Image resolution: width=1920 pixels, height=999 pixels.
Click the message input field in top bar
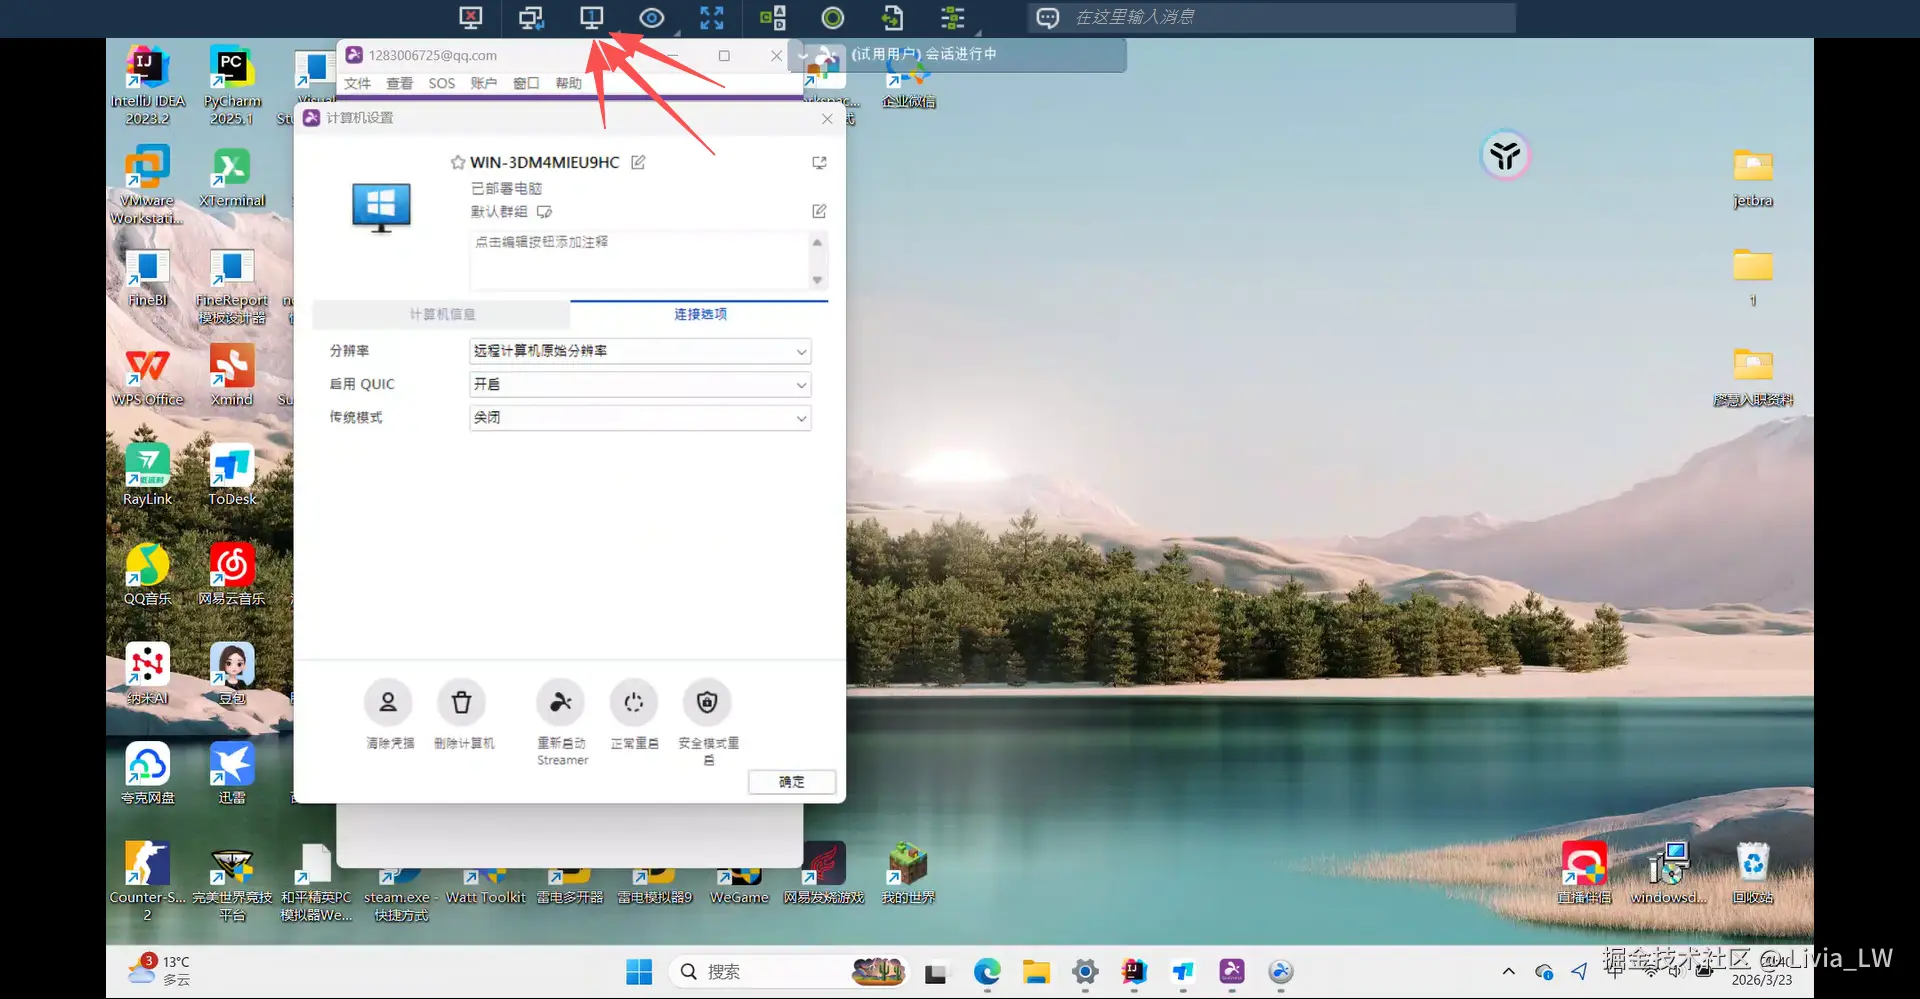tap(1290, 18)
